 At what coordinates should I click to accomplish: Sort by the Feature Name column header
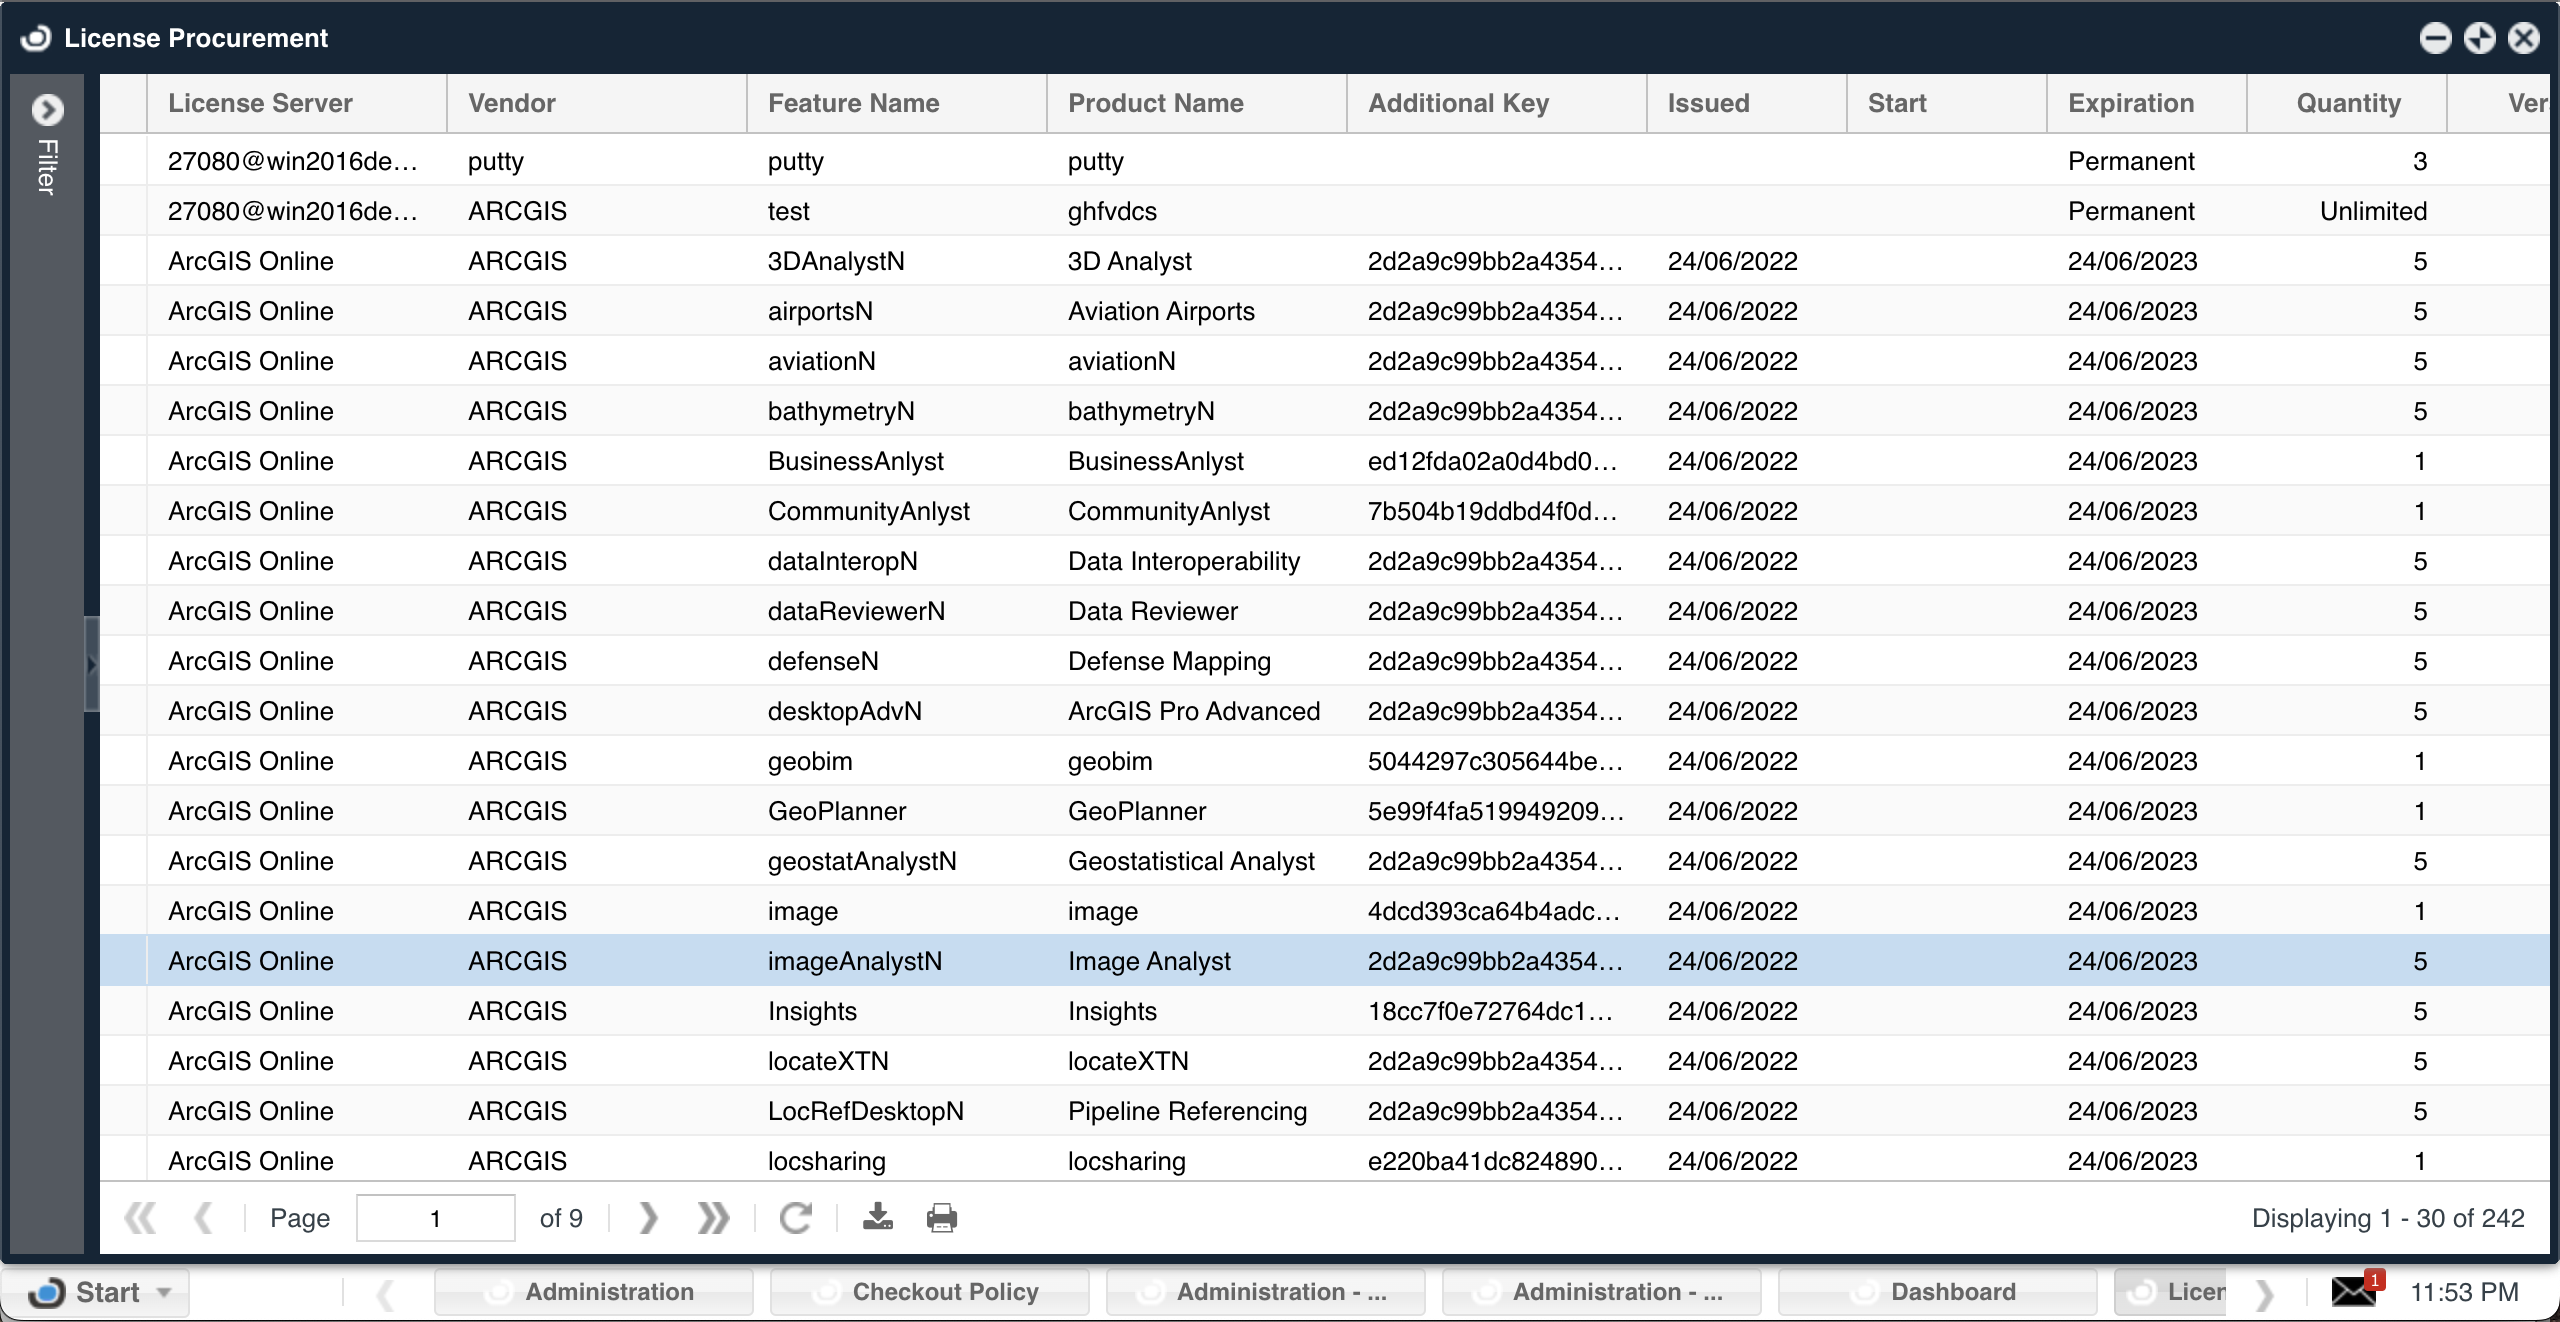[x=853, y=103]
